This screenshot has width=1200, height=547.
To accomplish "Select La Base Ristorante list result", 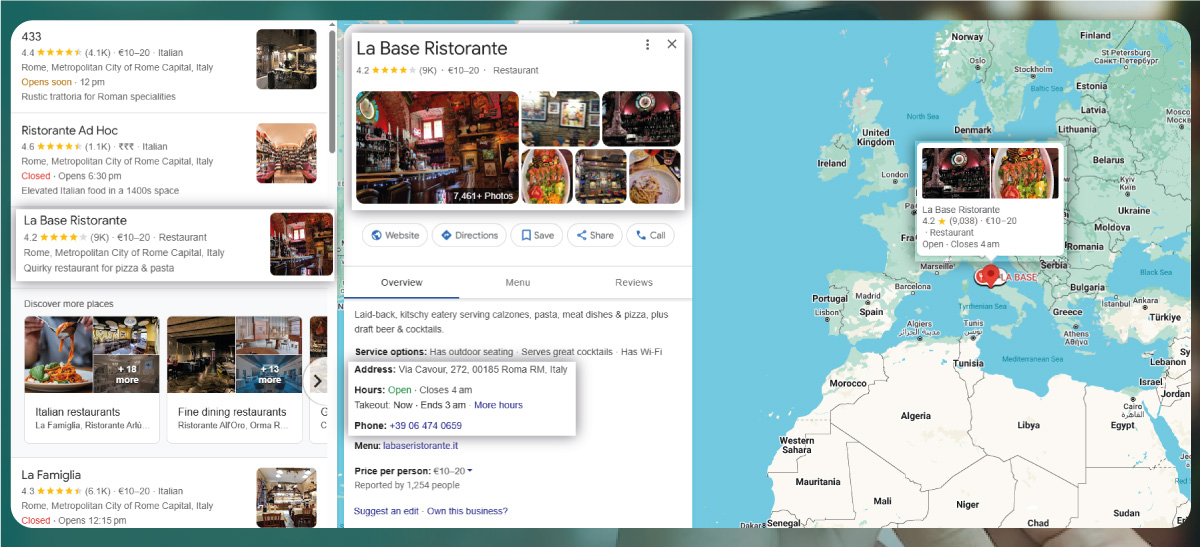I will click(x=174, y=243).
